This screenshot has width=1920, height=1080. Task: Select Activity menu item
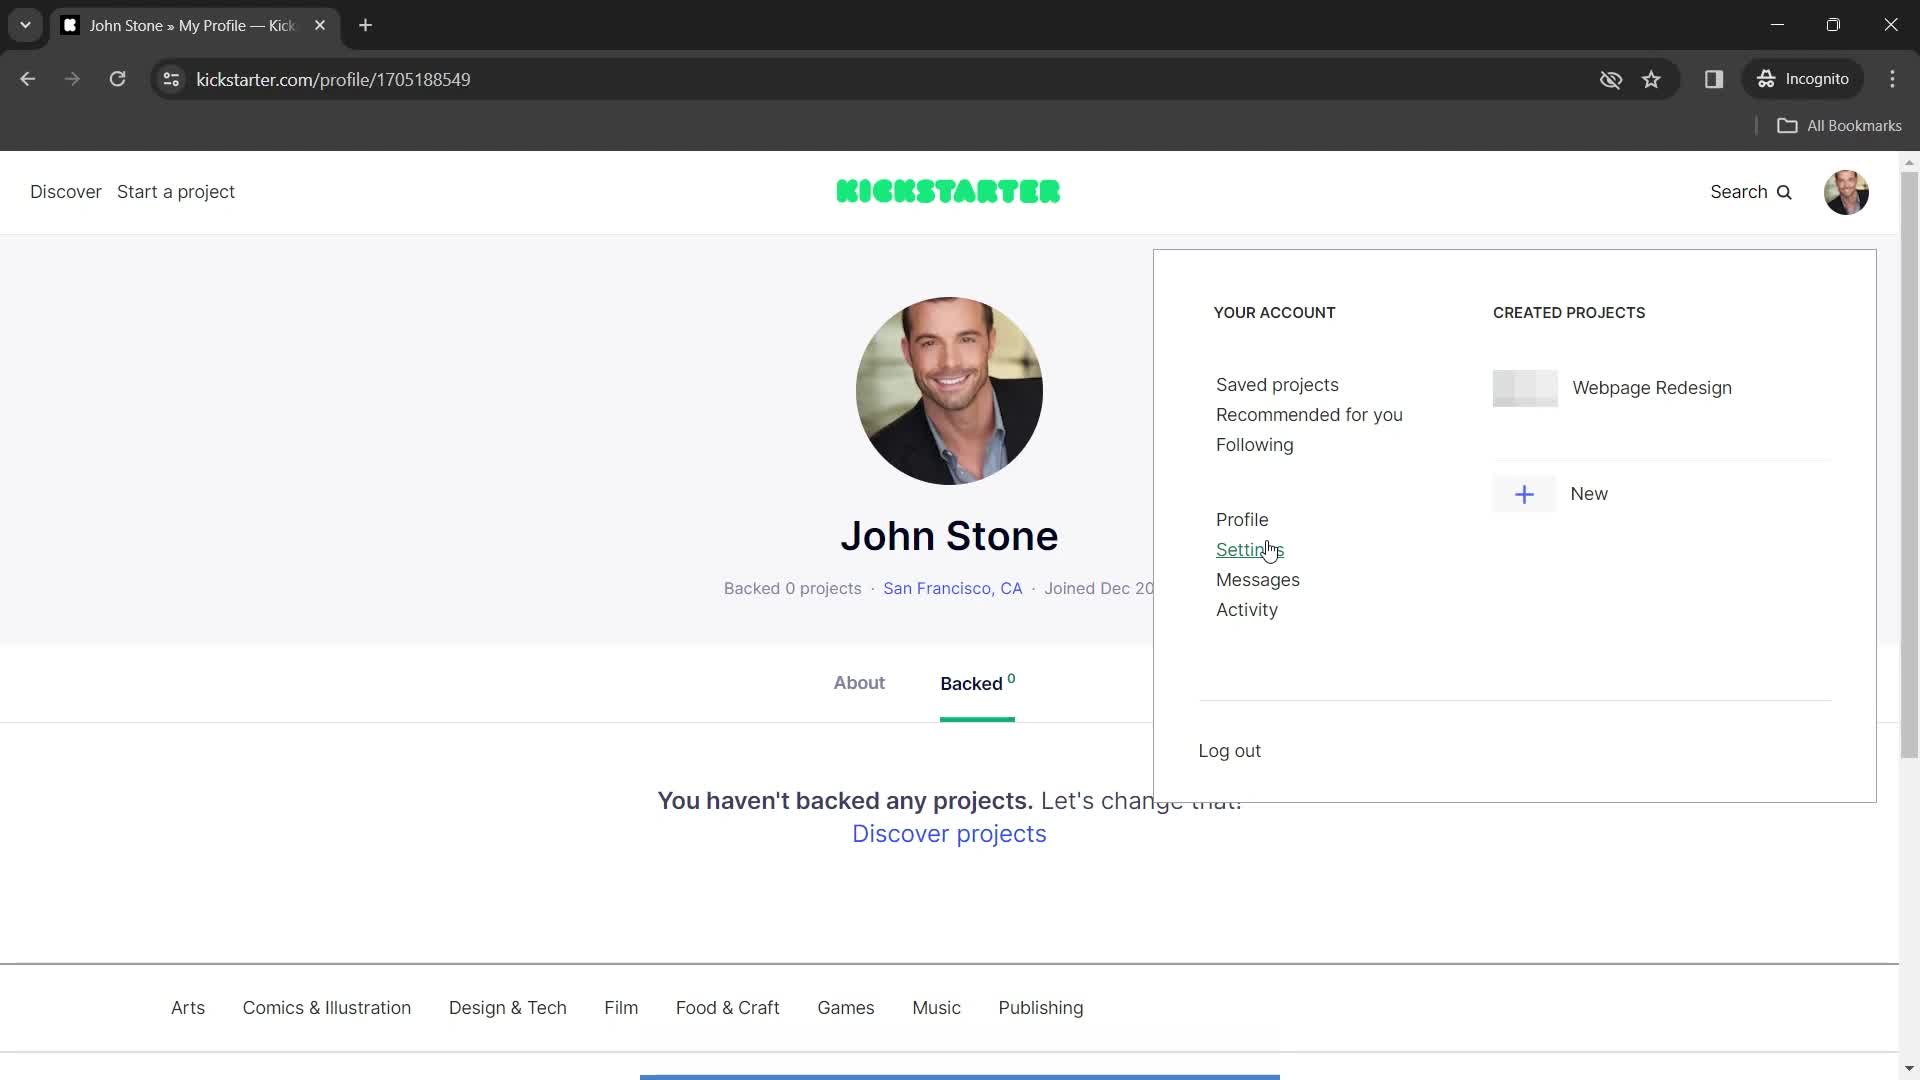point(1247,609)
